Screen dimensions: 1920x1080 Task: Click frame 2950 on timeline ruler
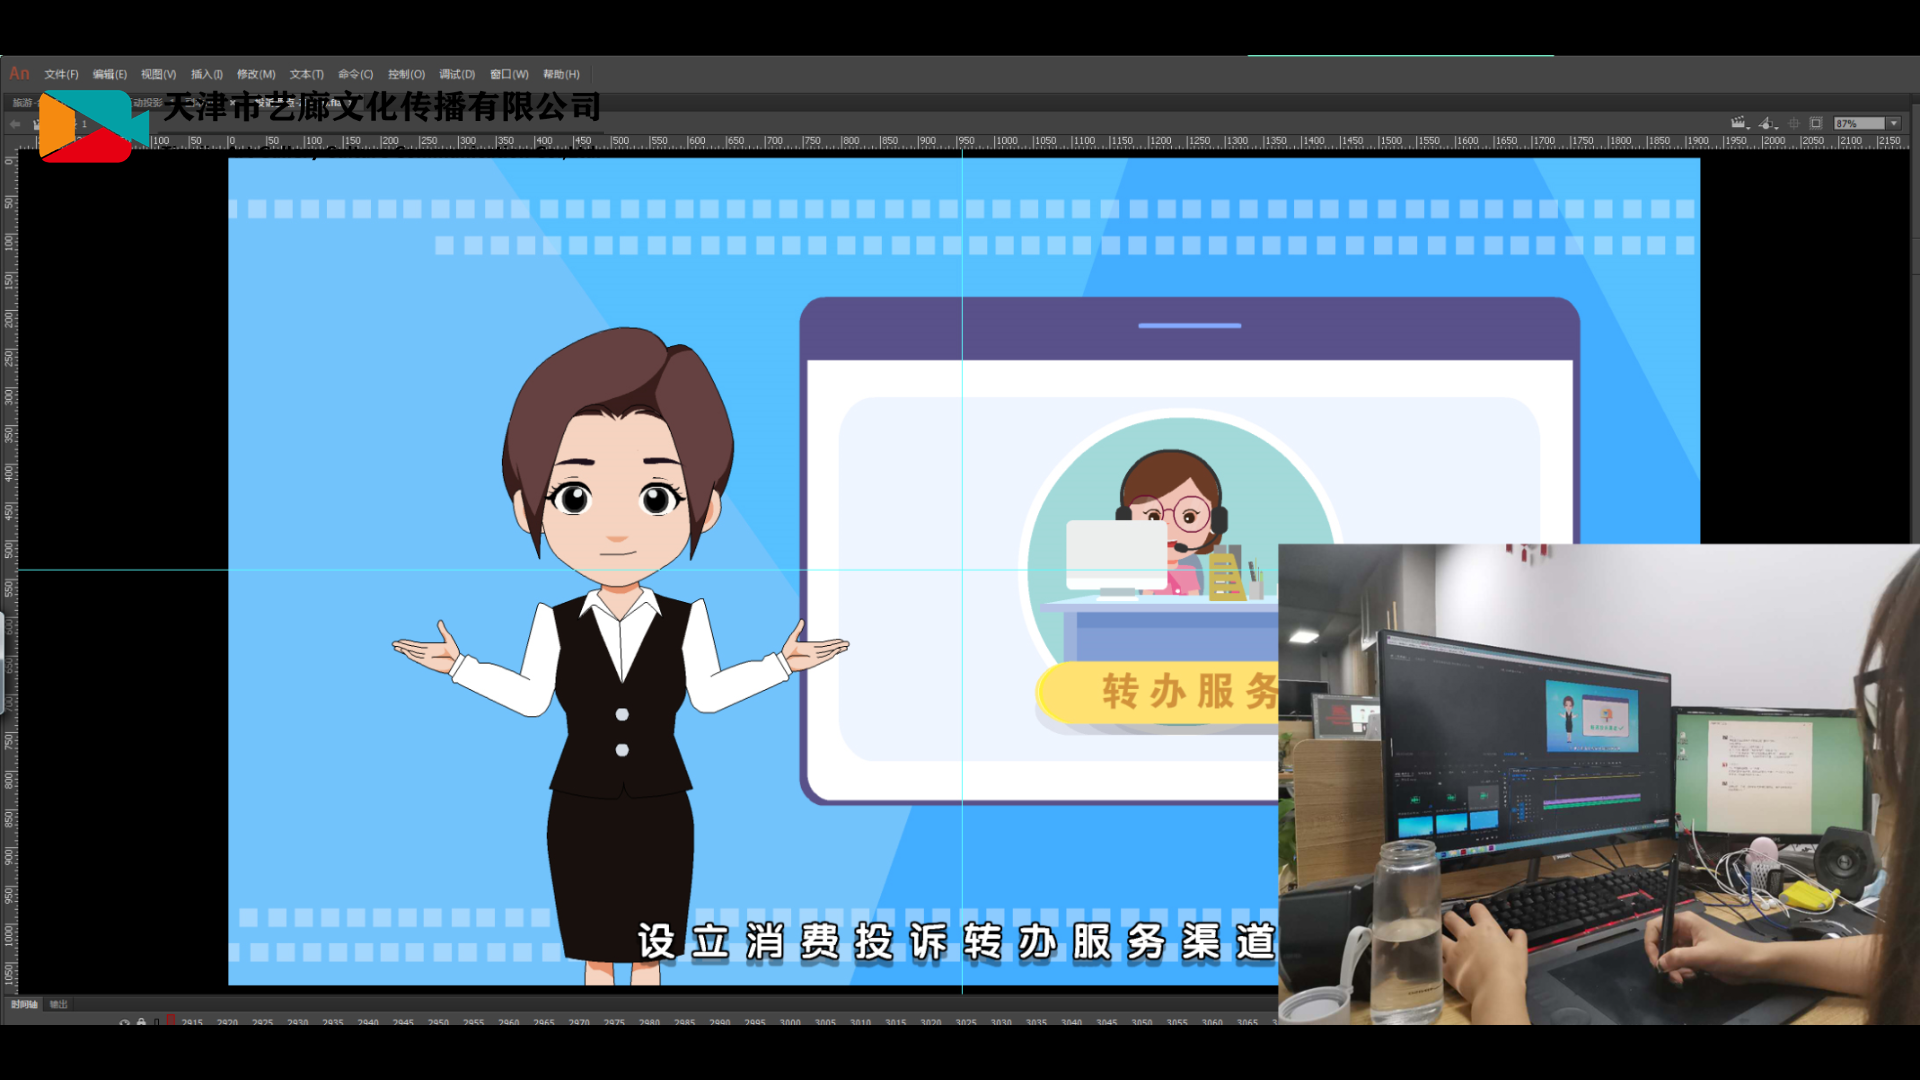coord(438,1022)
